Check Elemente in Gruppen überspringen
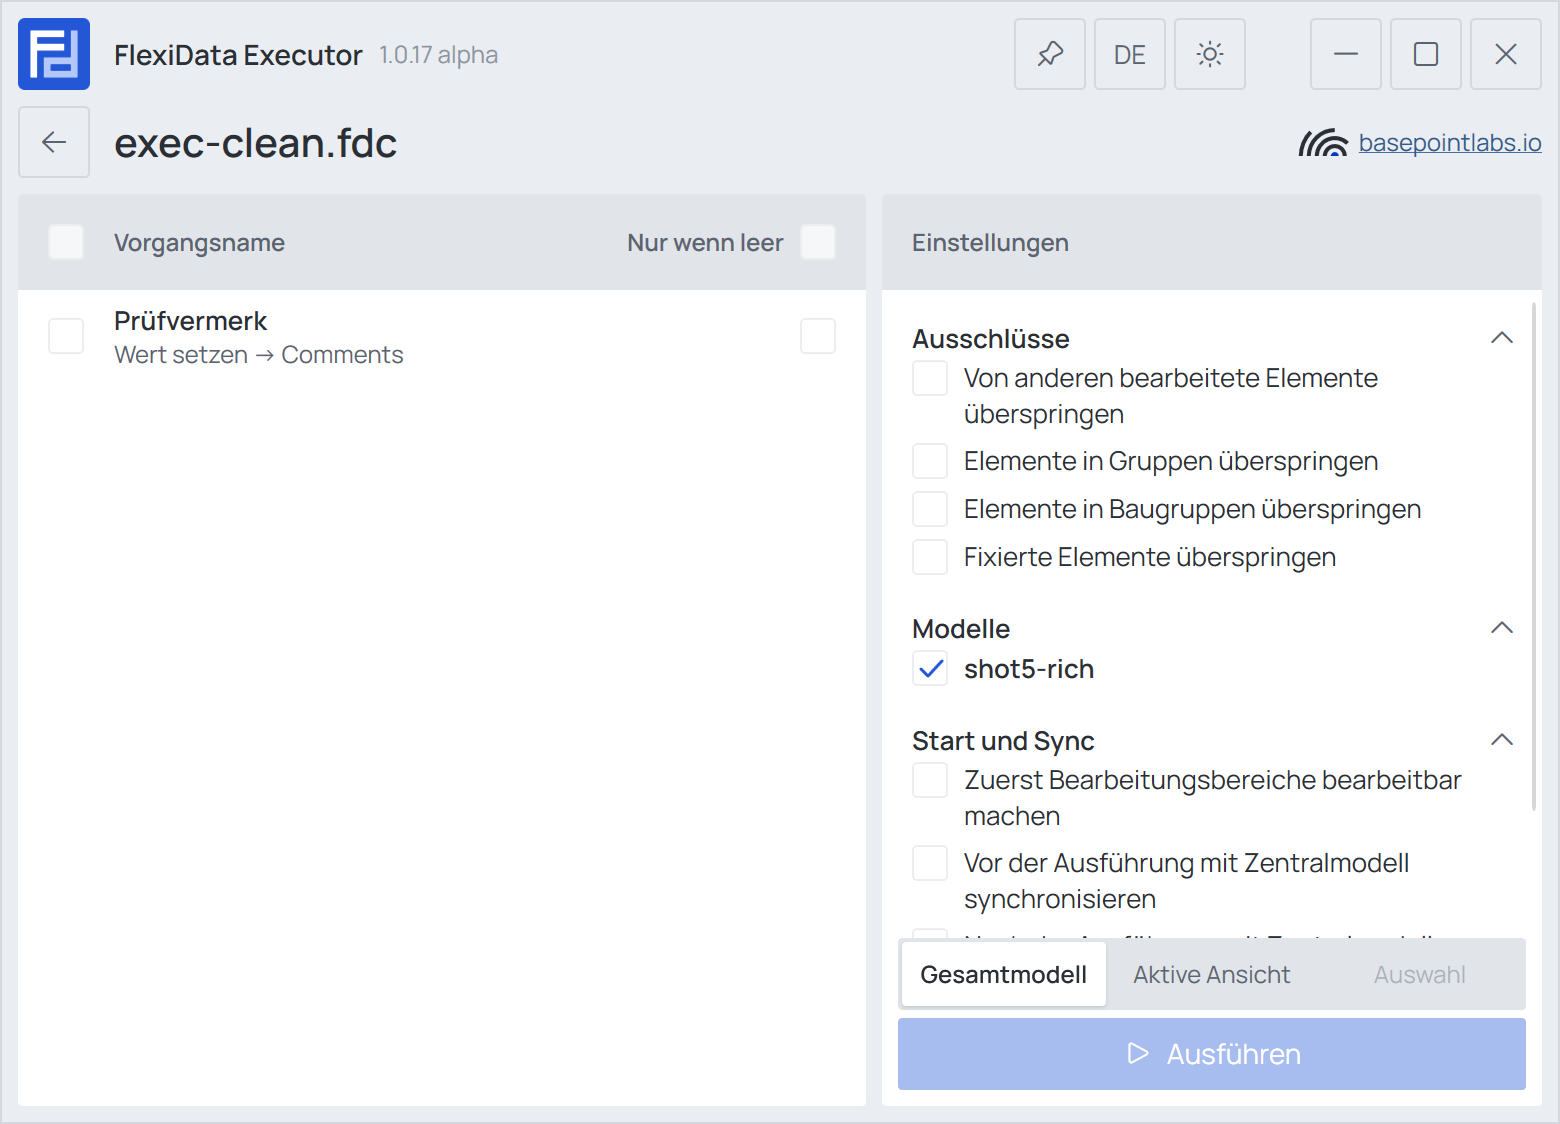Screen dimensions: 1560x1124 click(930, 462)
